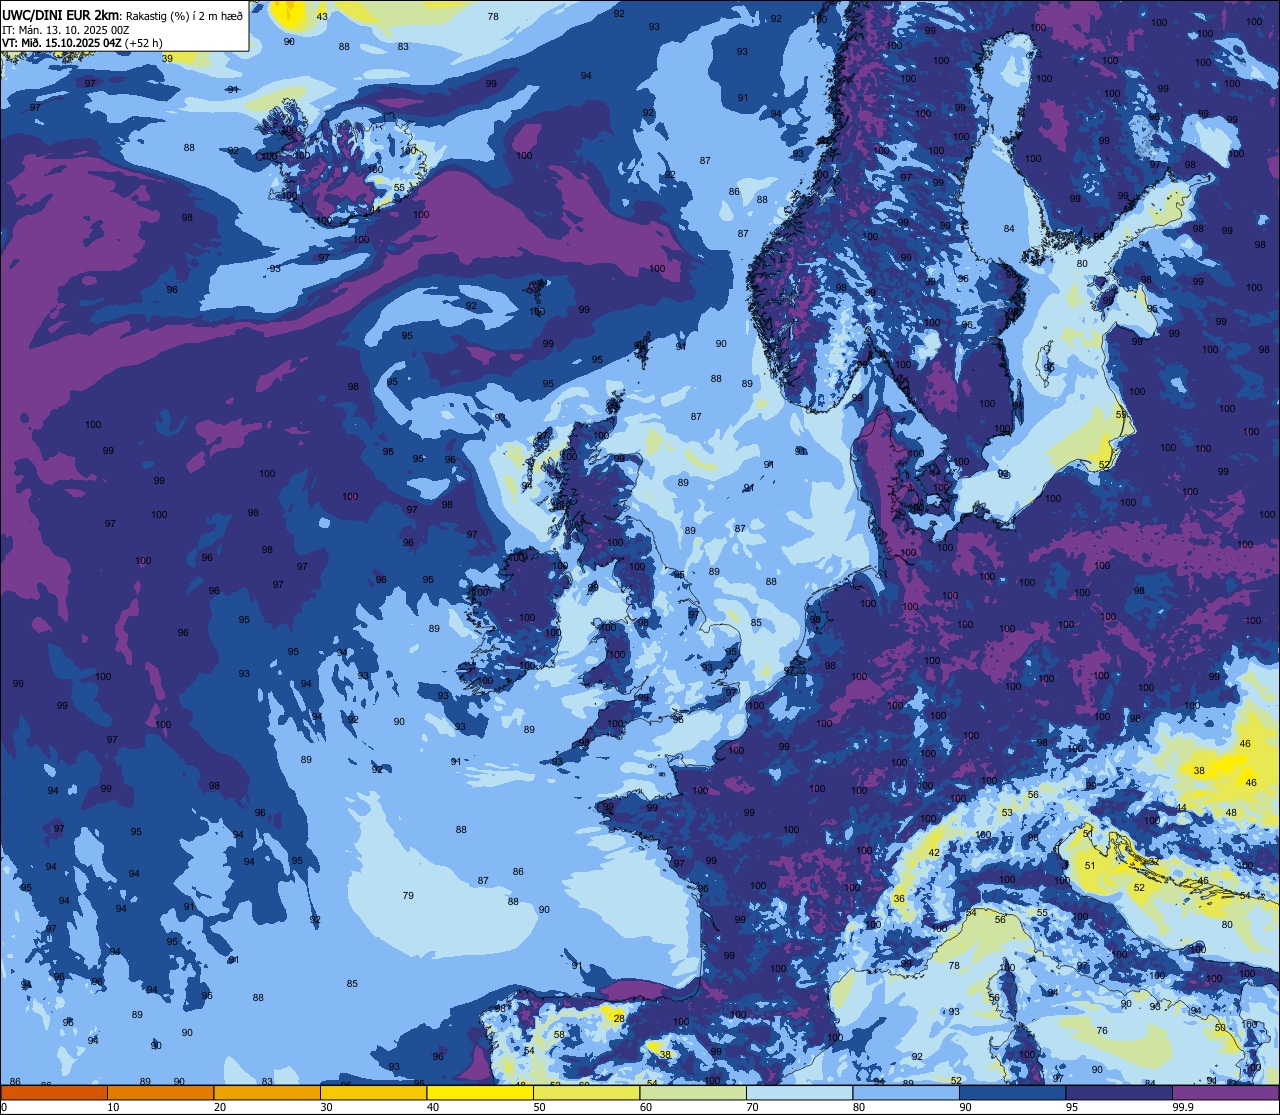
Task: Select the light green 60–70 legend segment
Action: click(x=693, y=1093)
